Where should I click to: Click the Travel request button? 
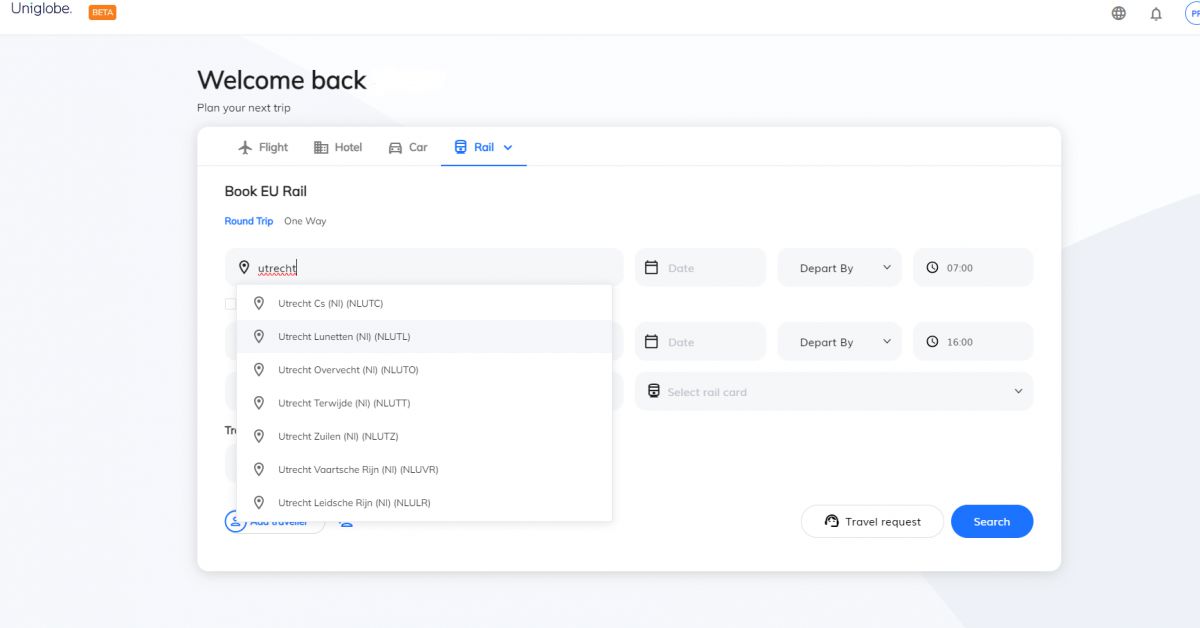(x=872, y=522)
